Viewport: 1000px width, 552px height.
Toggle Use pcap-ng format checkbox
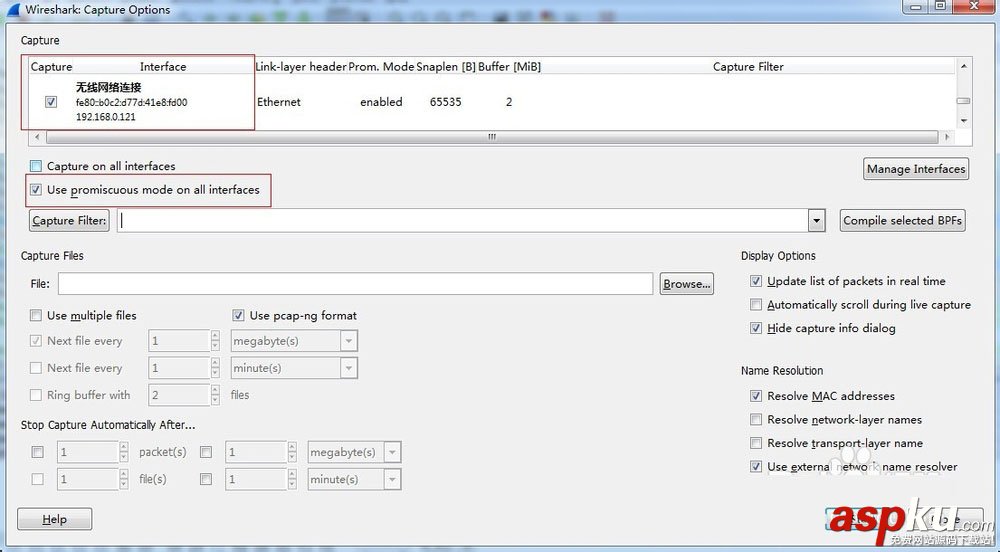[x=239, y=316]
